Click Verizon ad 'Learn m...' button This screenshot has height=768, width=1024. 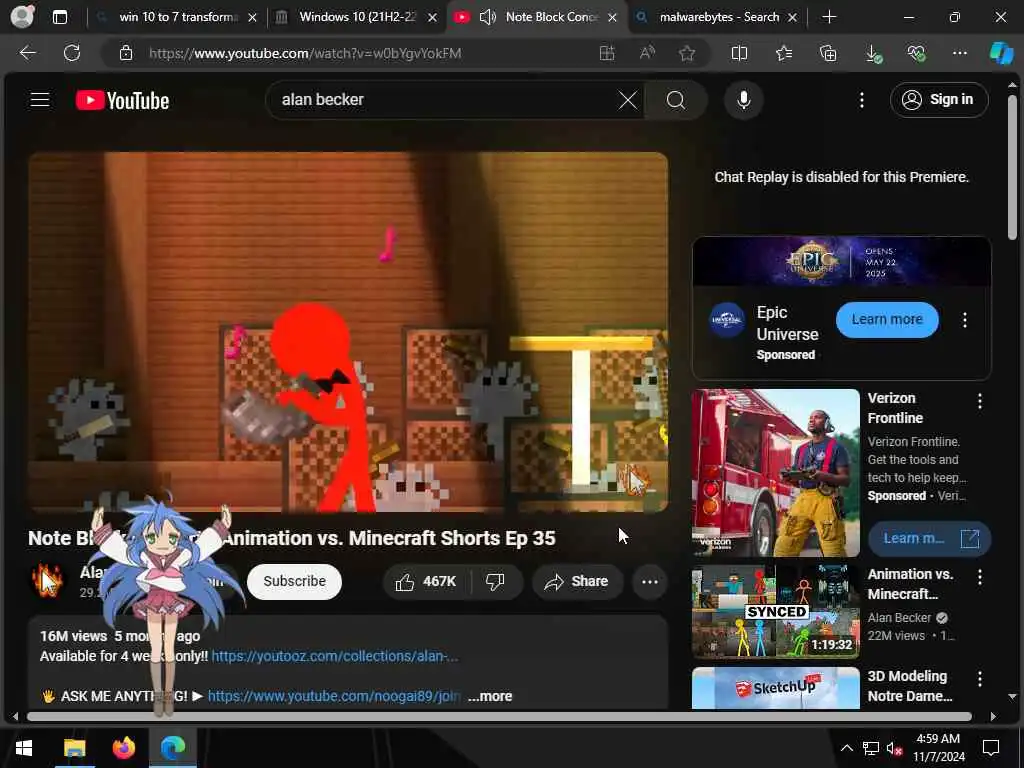coord(929,538)
